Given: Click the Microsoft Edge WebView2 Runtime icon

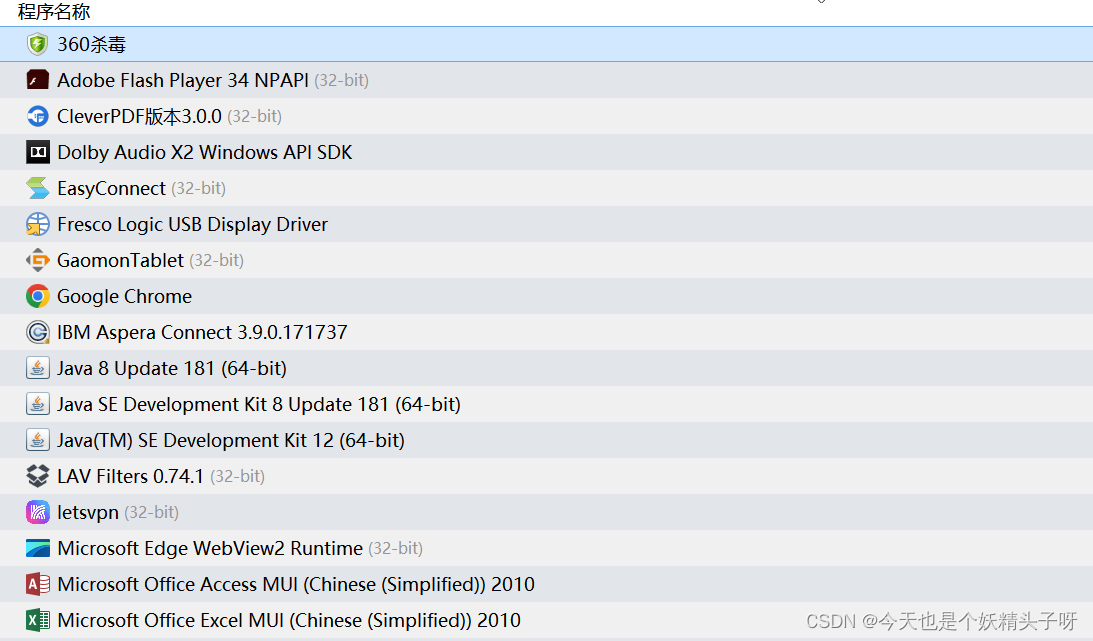Looking at the screenshot, I should tap(38, 548).
